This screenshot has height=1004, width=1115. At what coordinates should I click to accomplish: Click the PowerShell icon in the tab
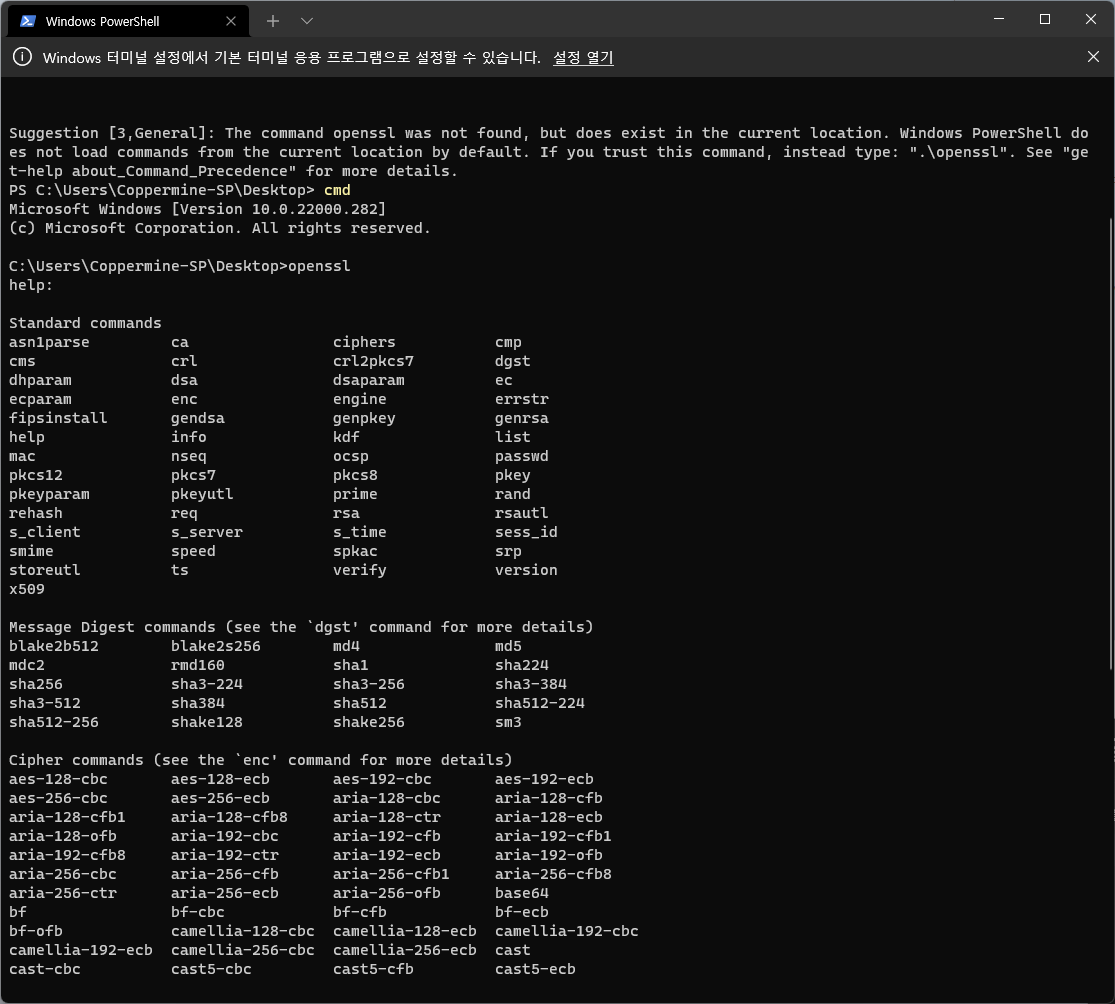click(28, 21)
